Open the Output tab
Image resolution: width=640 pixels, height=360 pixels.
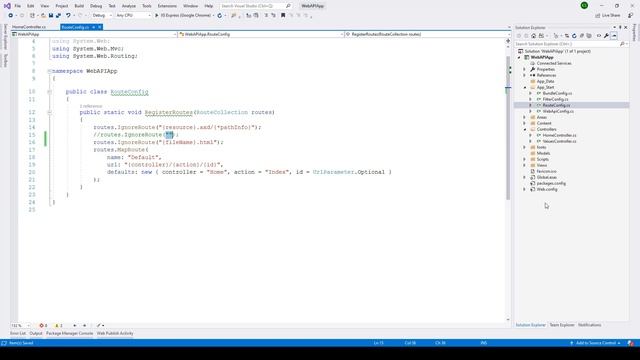click(x=36, y=333)
